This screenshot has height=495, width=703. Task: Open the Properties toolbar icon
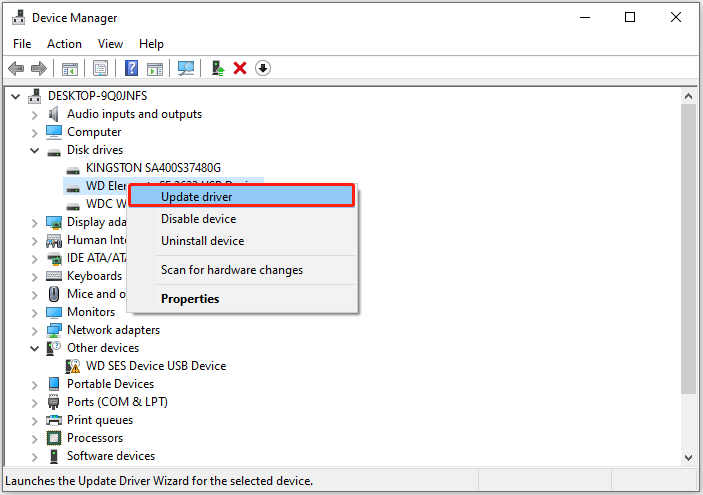tap(100, 69)
